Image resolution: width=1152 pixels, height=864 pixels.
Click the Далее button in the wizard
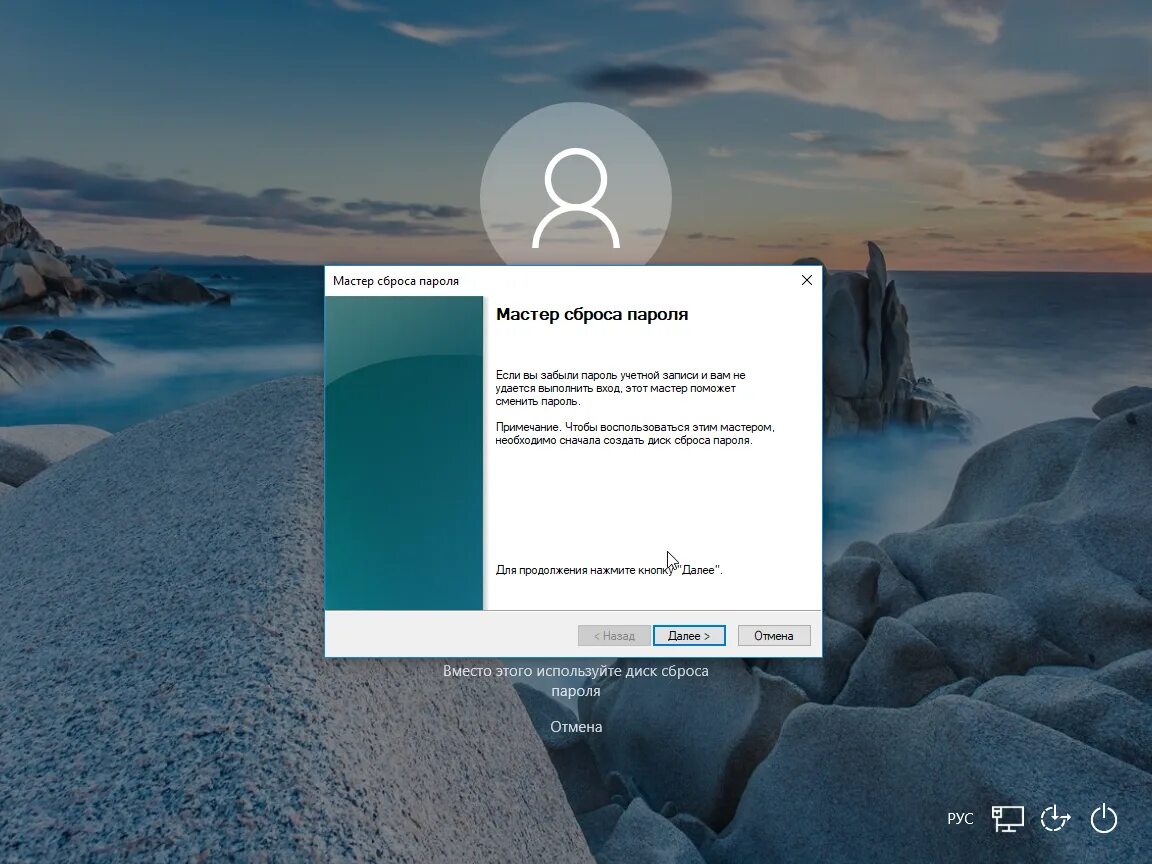click(x=688, y=636)
